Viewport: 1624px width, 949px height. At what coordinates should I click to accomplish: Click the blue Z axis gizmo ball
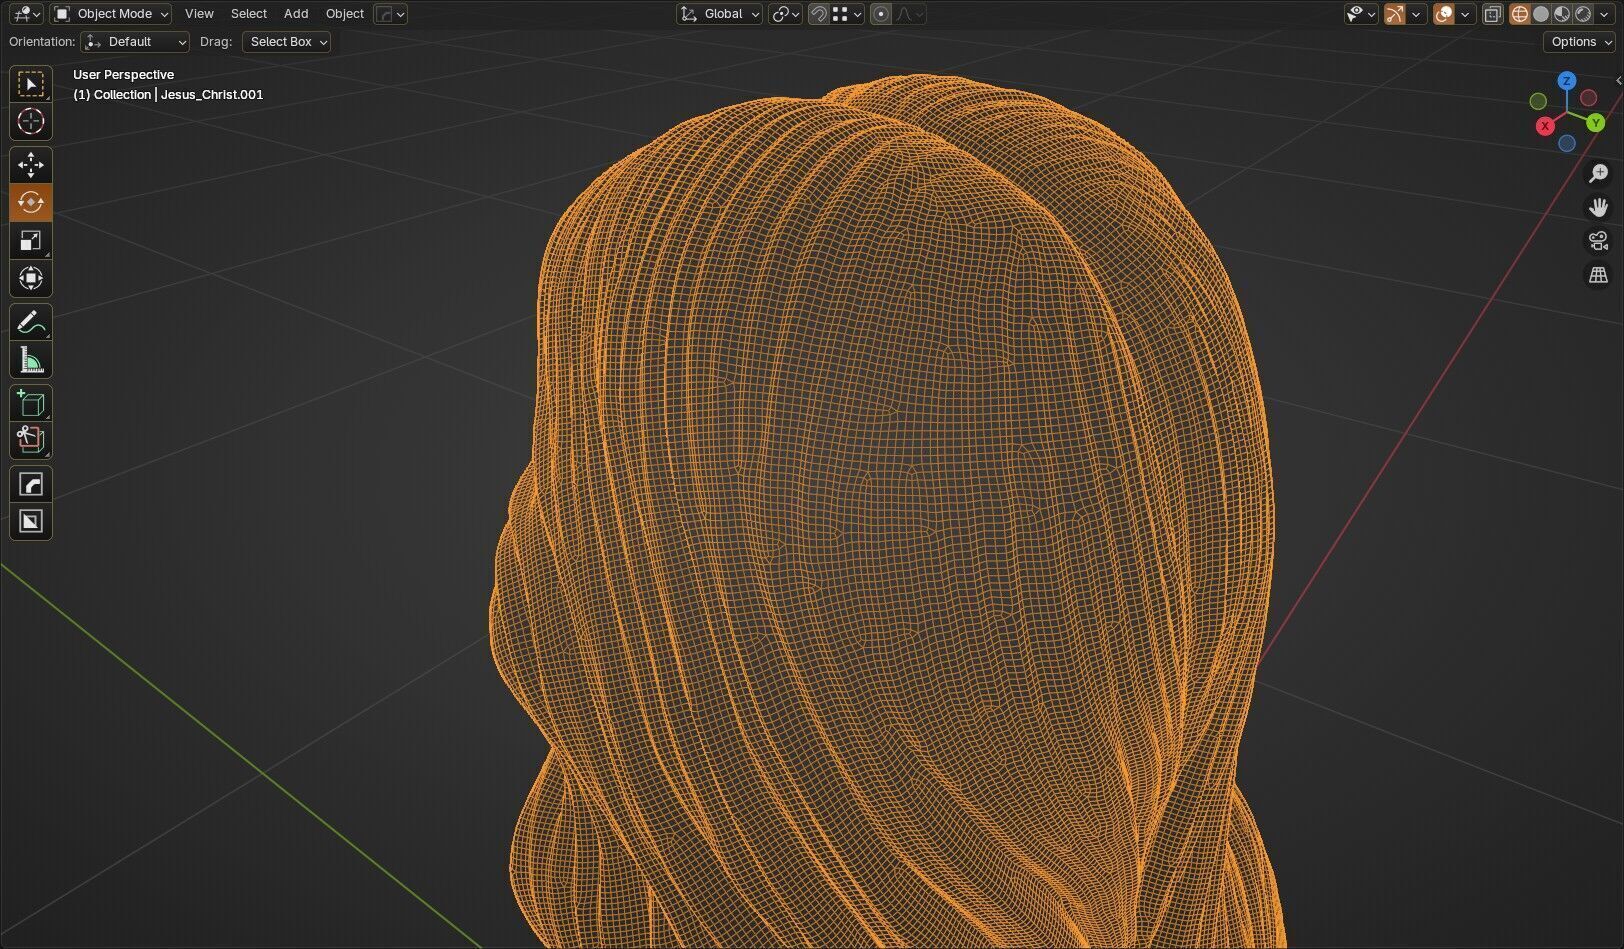point(1567,81)
